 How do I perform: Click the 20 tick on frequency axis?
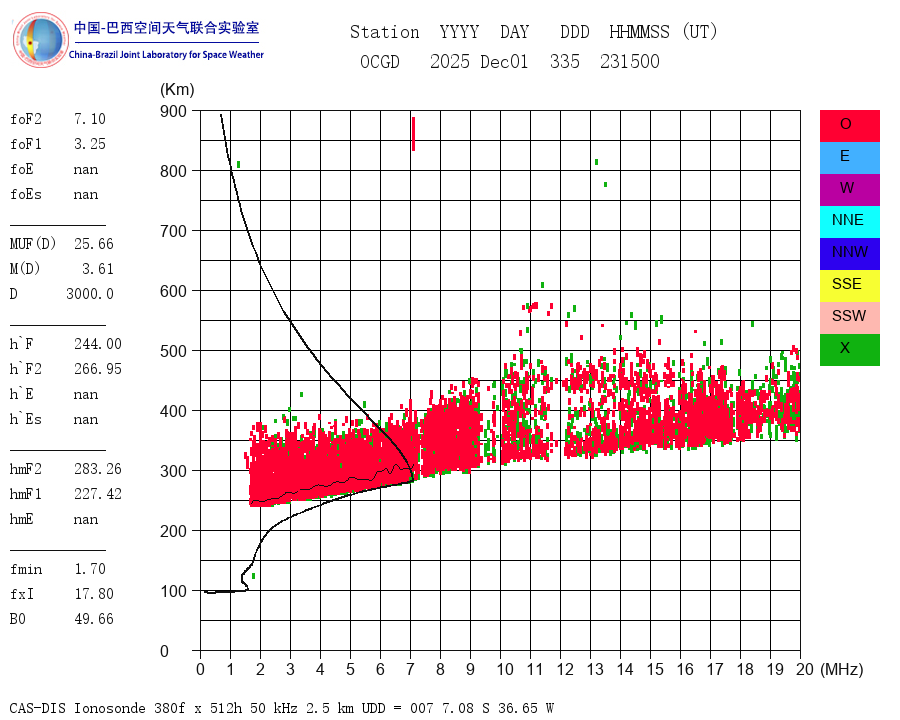pyautogui.click(x=805, y=669)
